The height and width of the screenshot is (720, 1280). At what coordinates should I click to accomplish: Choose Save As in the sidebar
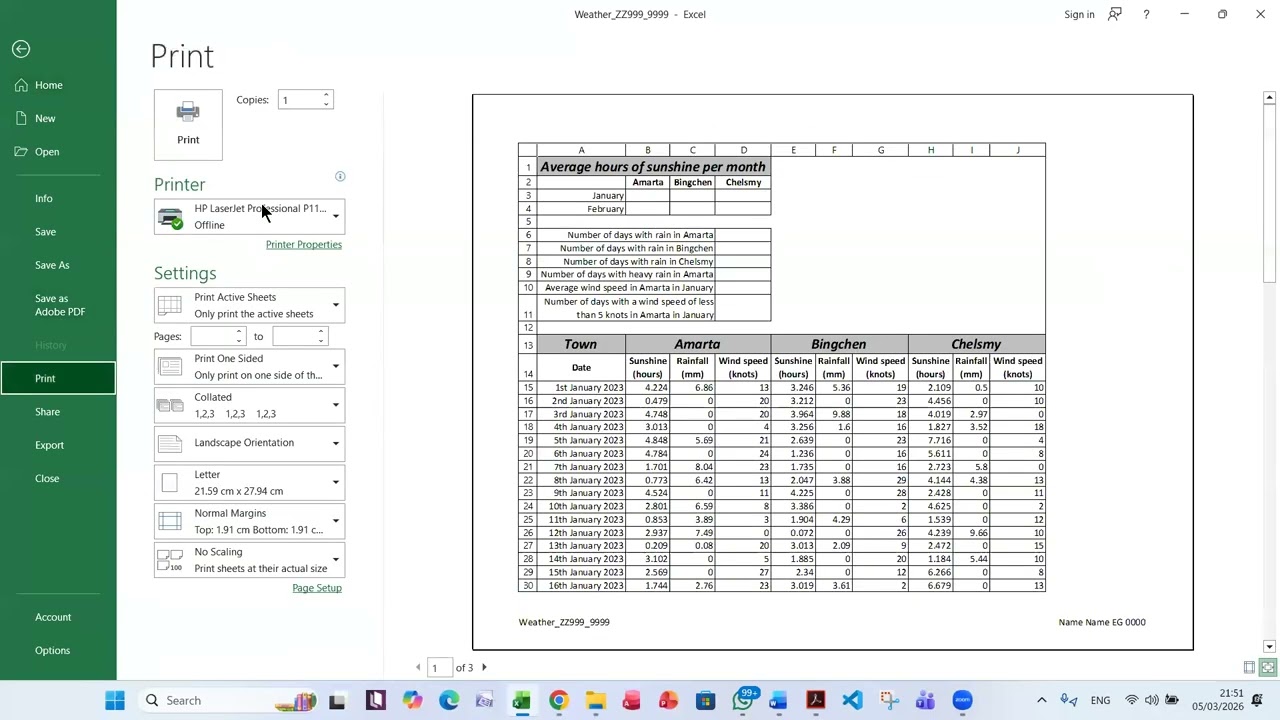(x=58, y=265)
